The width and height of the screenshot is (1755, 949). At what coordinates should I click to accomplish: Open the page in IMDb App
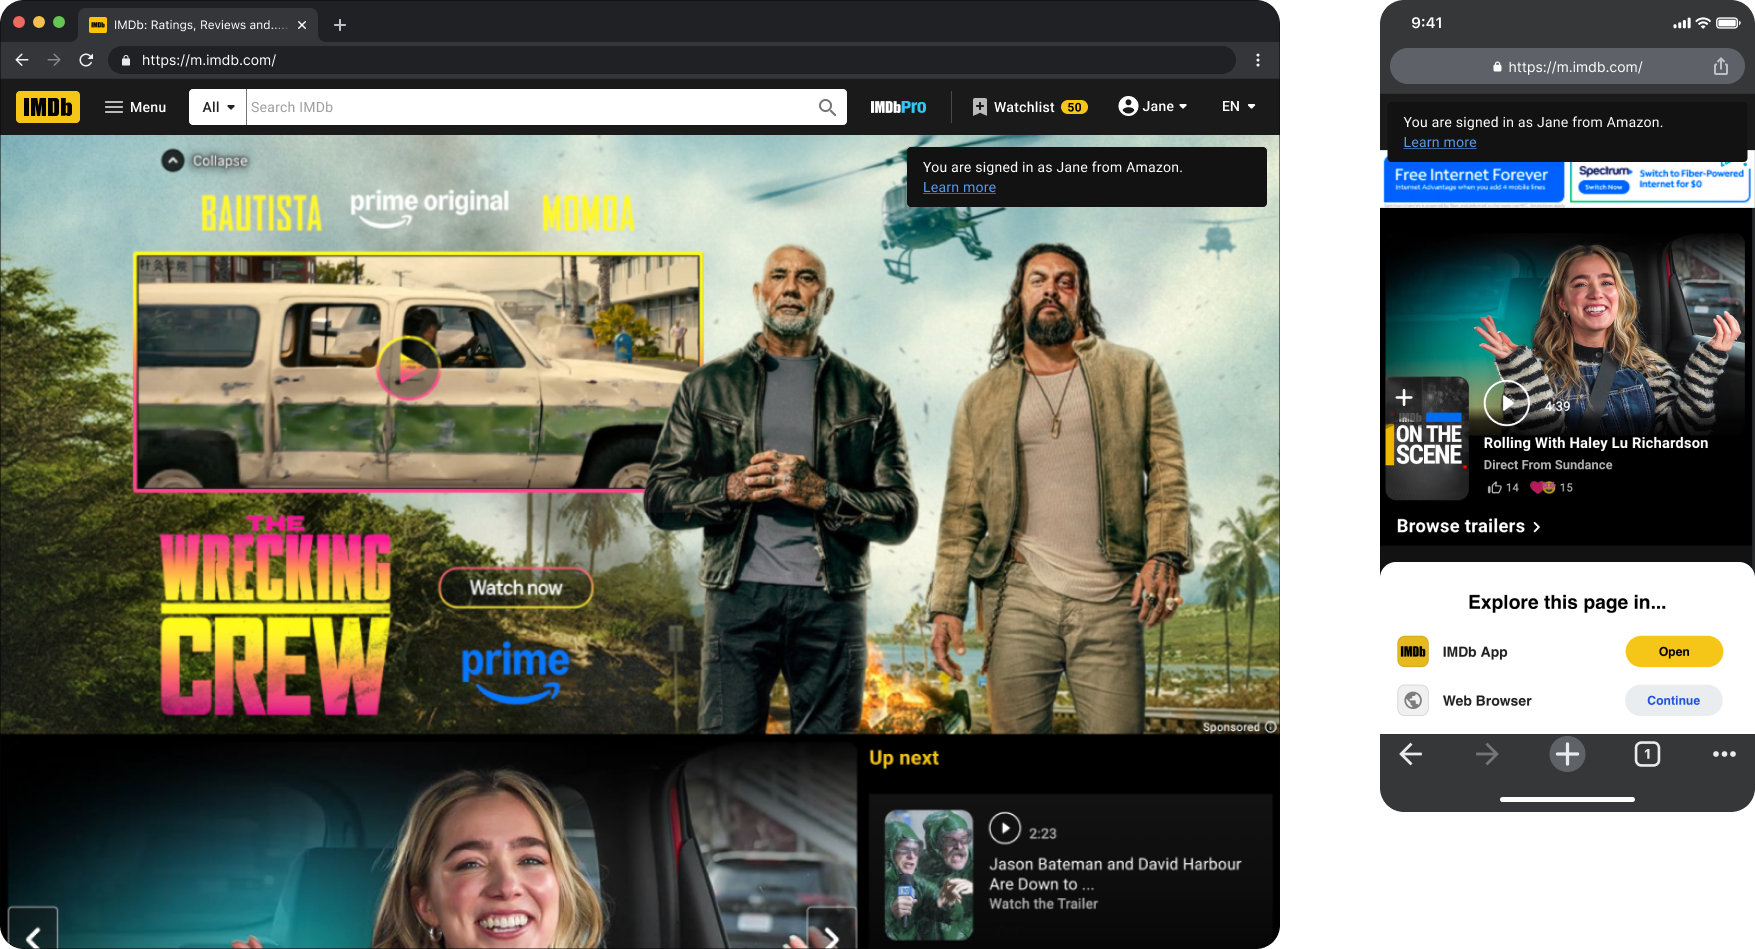1674,652
